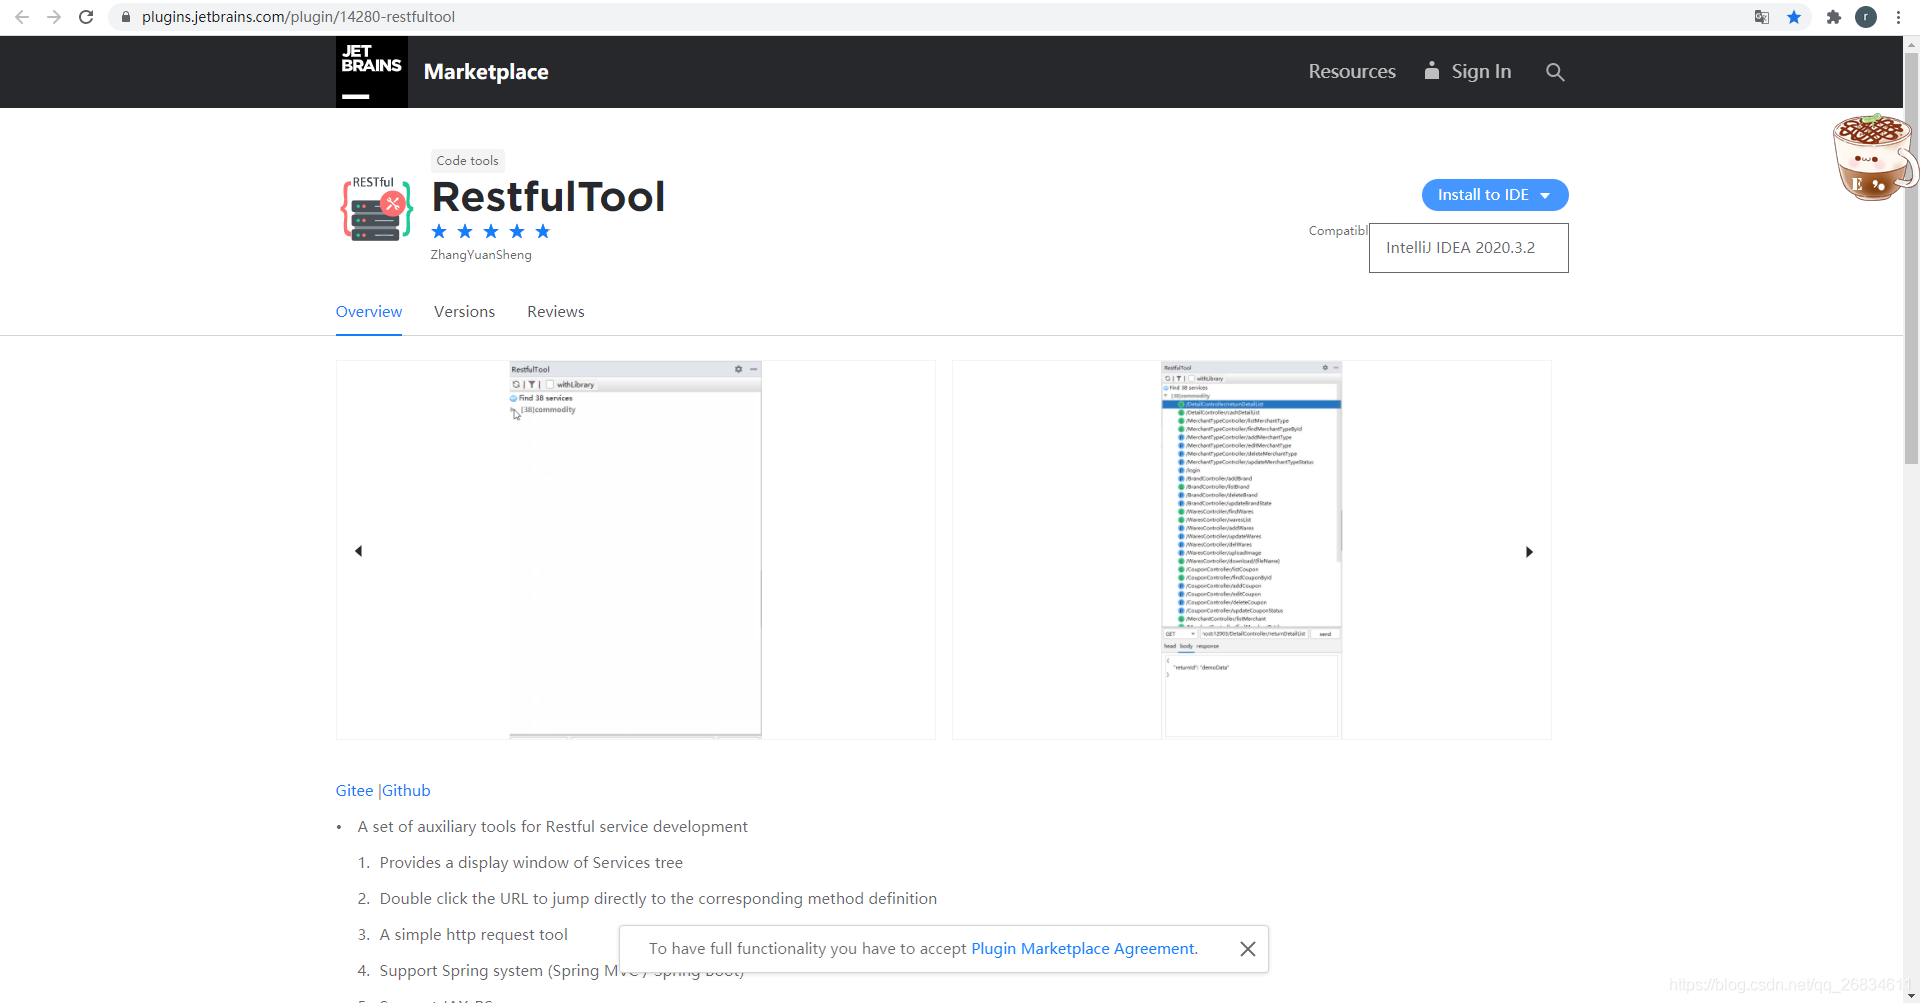Screen dimensions: 1920x1003
Task: Reload the page
Action: click(86, 17)
